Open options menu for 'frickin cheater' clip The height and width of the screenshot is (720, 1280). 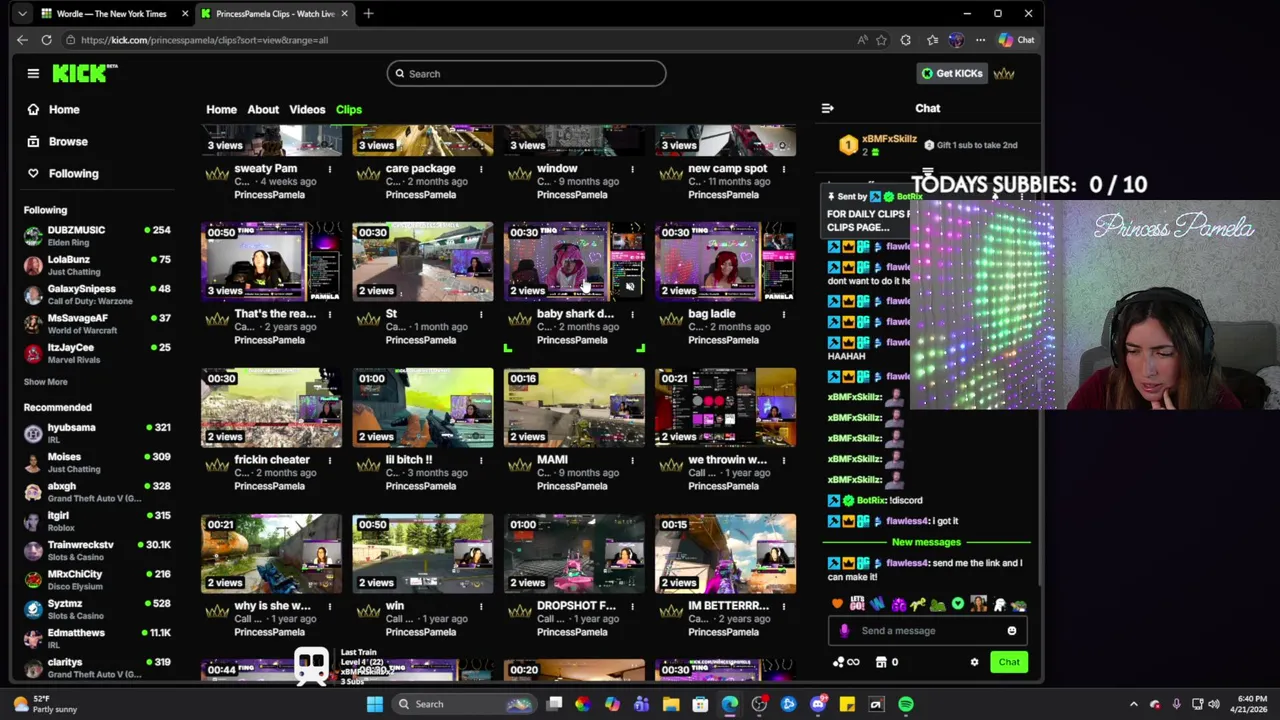pos(330,460)
